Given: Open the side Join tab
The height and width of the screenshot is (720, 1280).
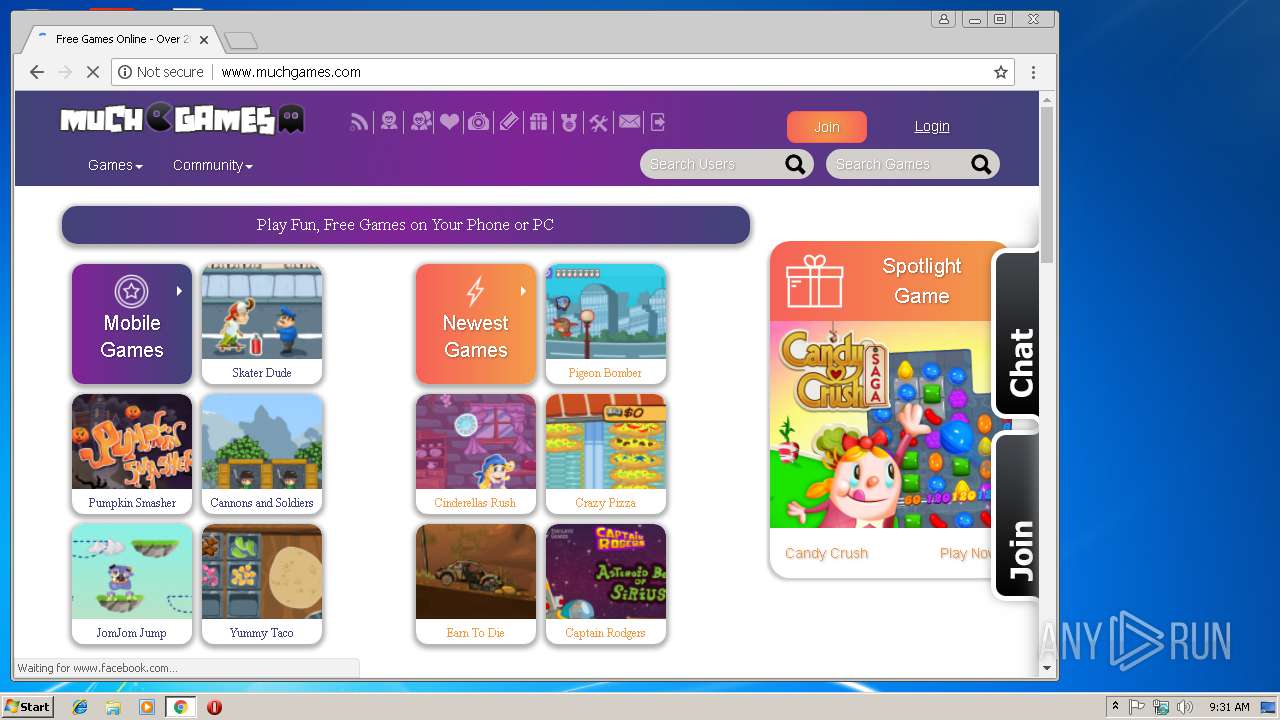Looking at the screenshot, I should (x=1016, y=516).
